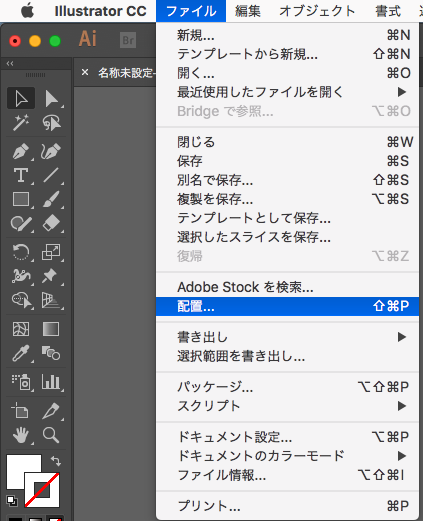Open the オブジェクト menu

[x=317, y=11]
